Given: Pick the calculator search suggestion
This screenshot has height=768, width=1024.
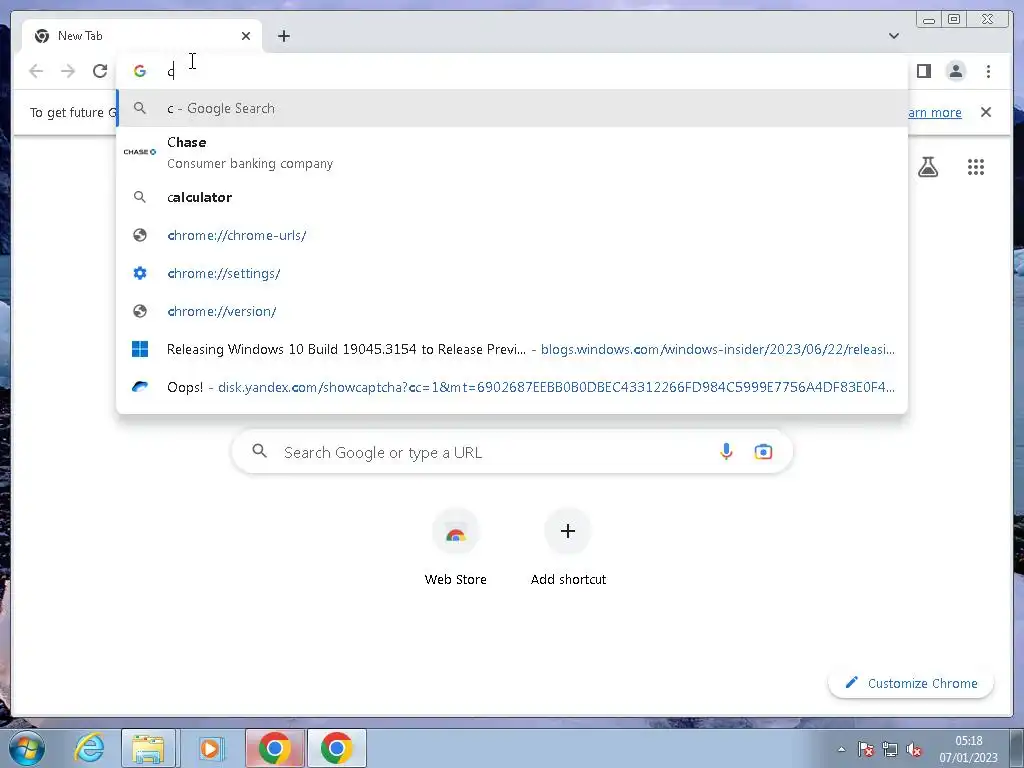Looking at the screenshot, I should click(512, 197).
